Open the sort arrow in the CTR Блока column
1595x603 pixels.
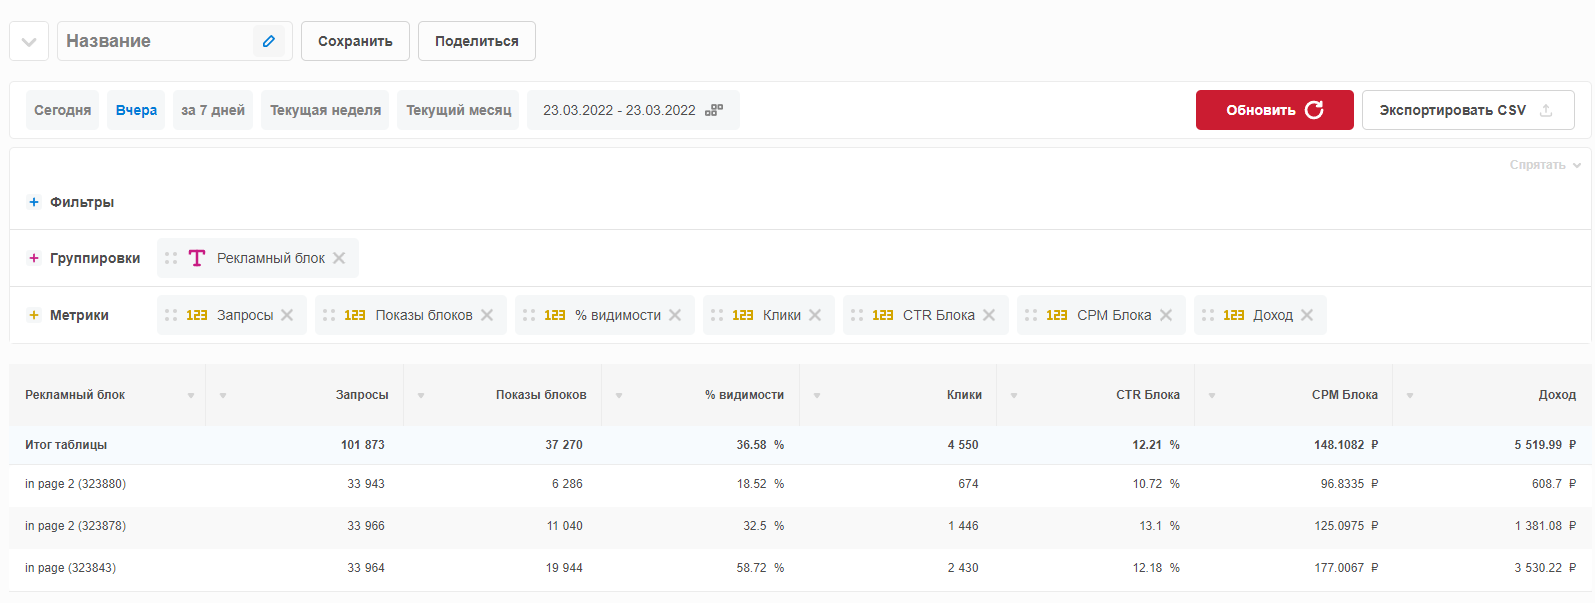[1014, 396]
